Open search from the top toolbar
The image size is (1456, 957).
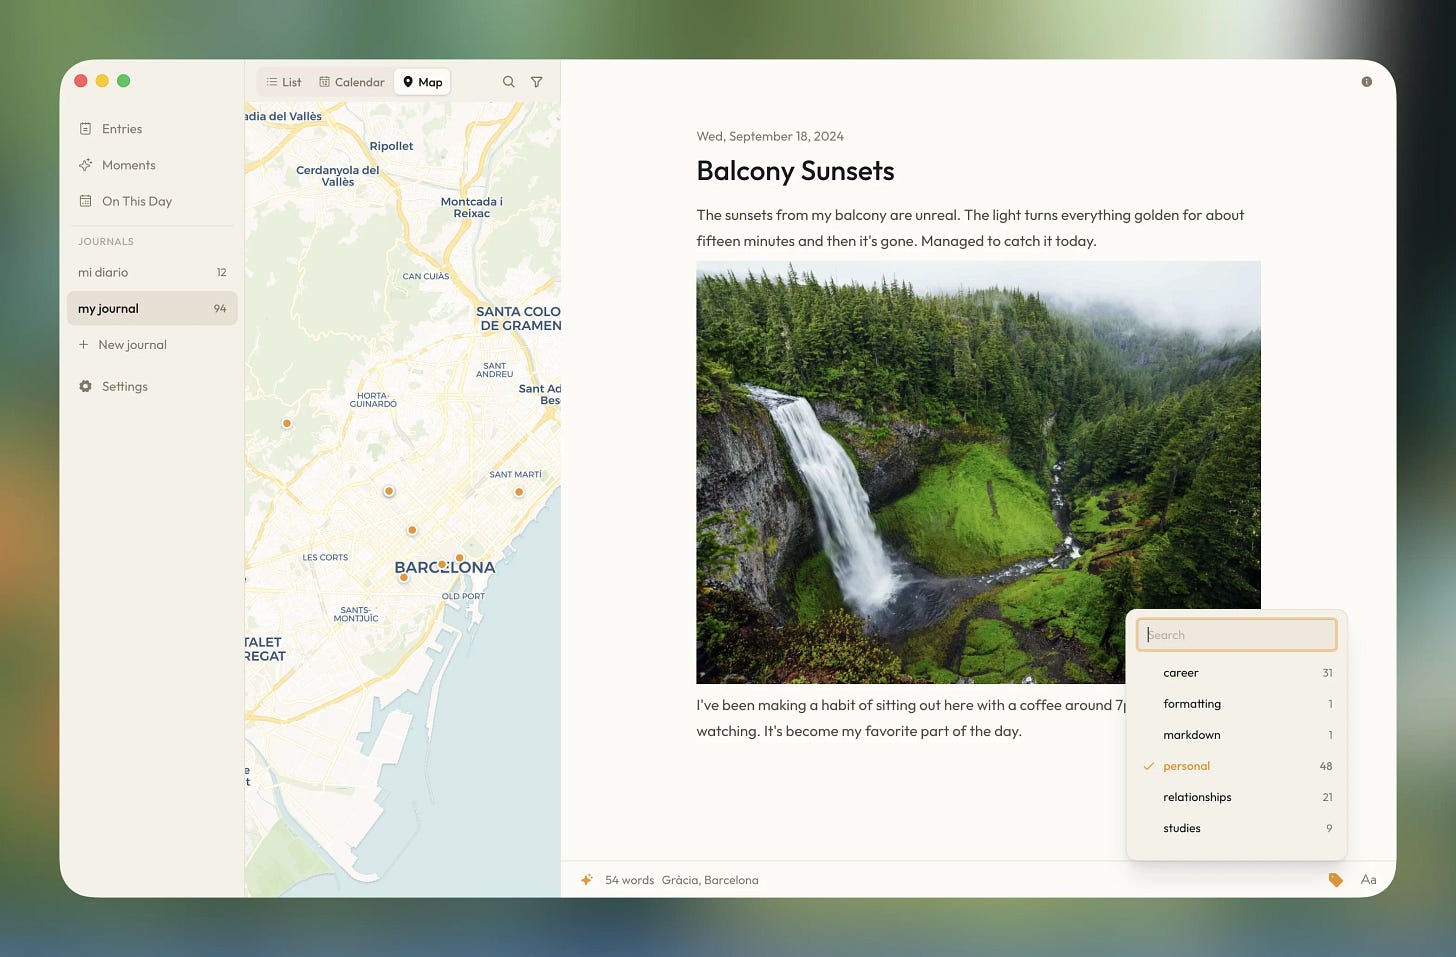point(509,81)
